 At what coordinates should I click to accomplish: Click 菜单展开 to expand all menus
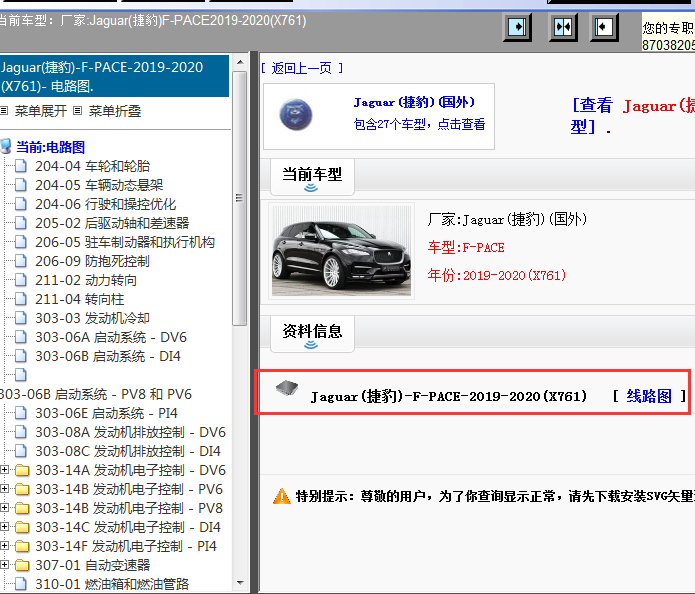point(40,111)
